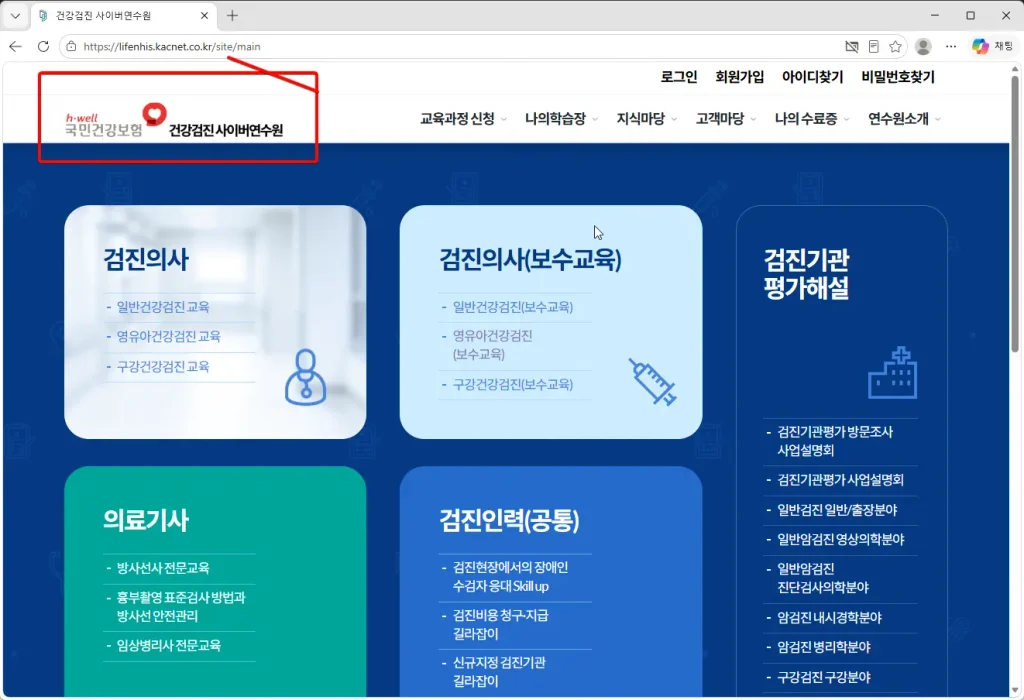This screenshot has height=700, width=1024.
Task: Open 영유아건강검진 (보수교육) link
Action: coord(492,345)
